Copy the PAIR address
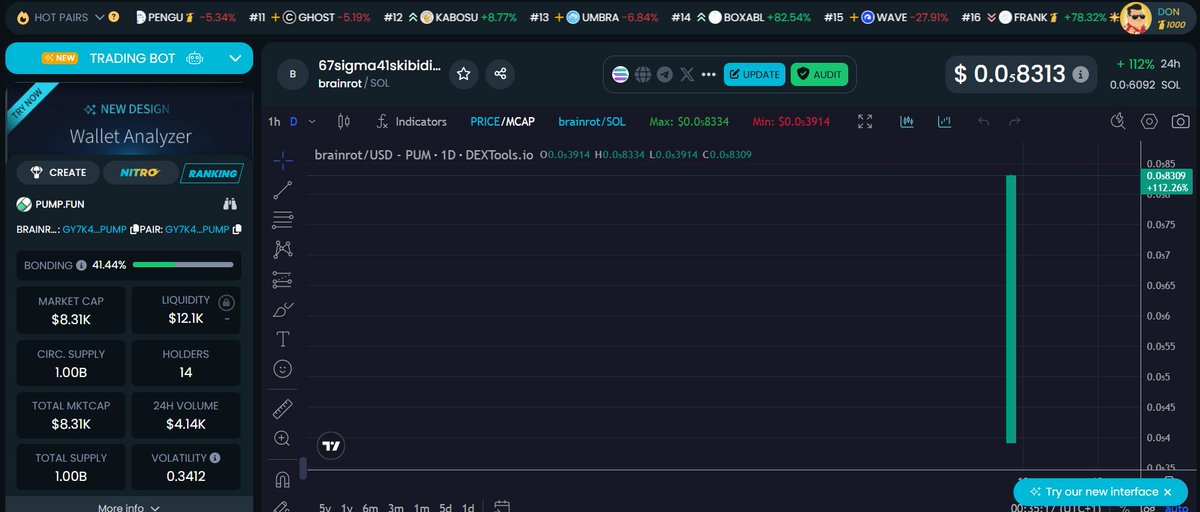The image size is (1200, 512). 237,229
